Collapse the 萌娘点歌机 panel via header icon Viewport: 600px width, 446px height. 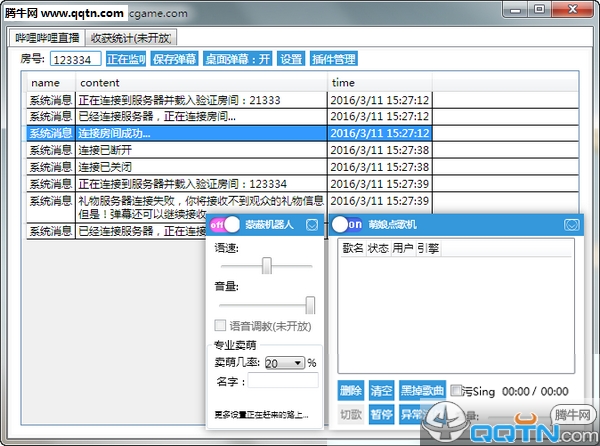point(571,225)
